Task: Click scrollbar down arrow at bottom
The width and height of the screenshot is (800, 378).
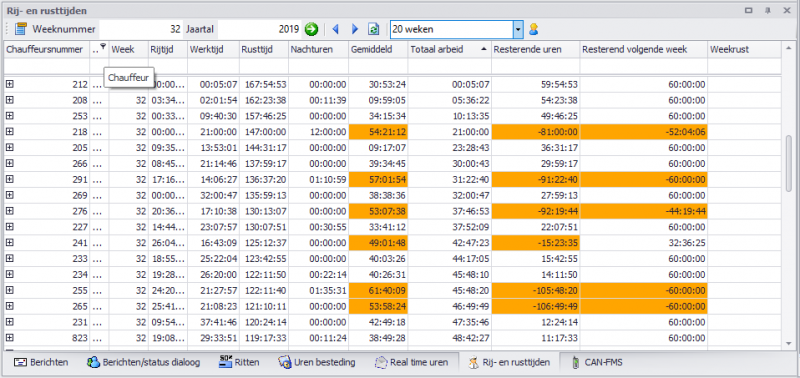Action: [x=790, y=343]
